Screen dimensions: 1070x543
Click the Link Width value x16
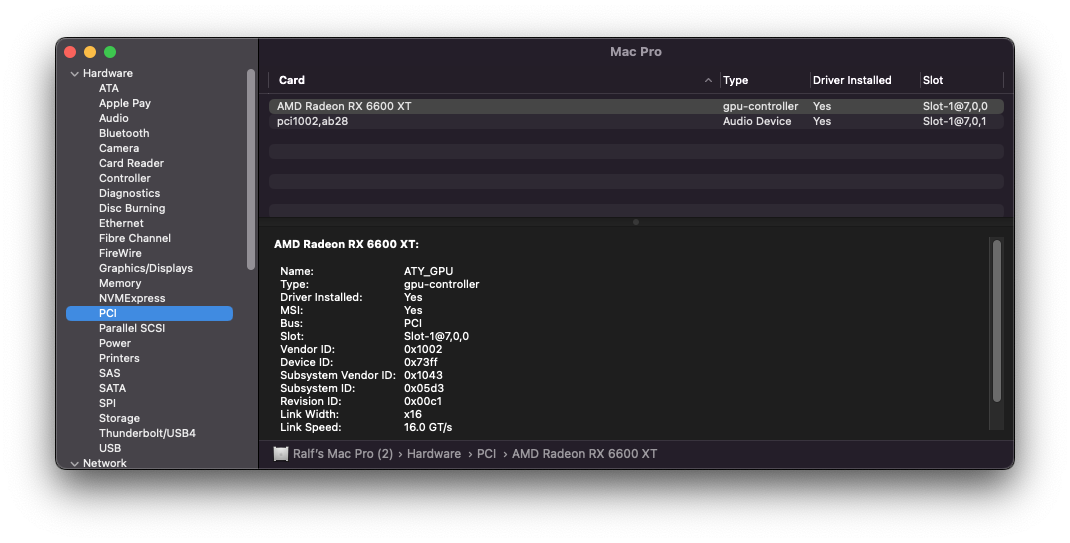(413, 415)
